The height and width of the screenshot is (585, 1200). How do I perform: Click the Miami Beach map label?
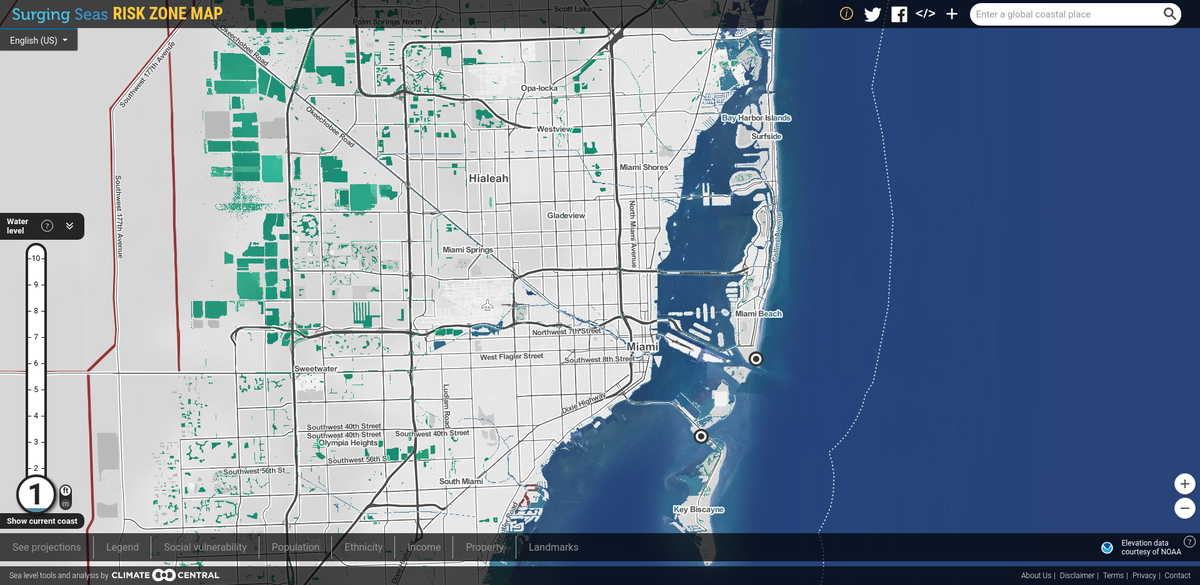[759, 314]
